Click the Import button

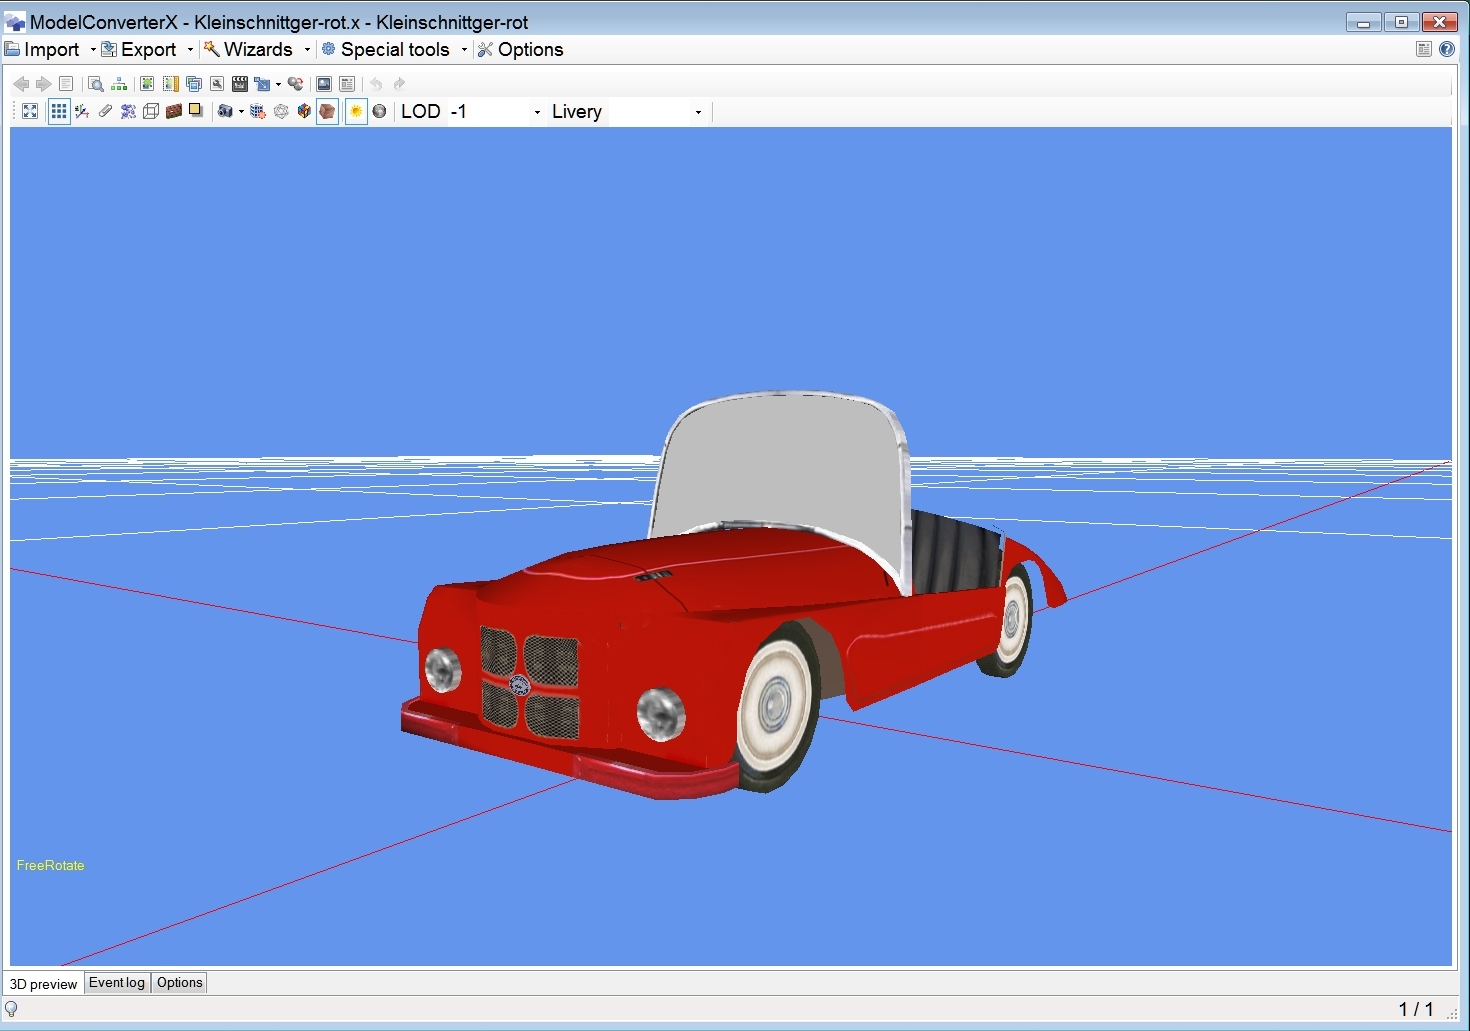[x=50, y=49]
